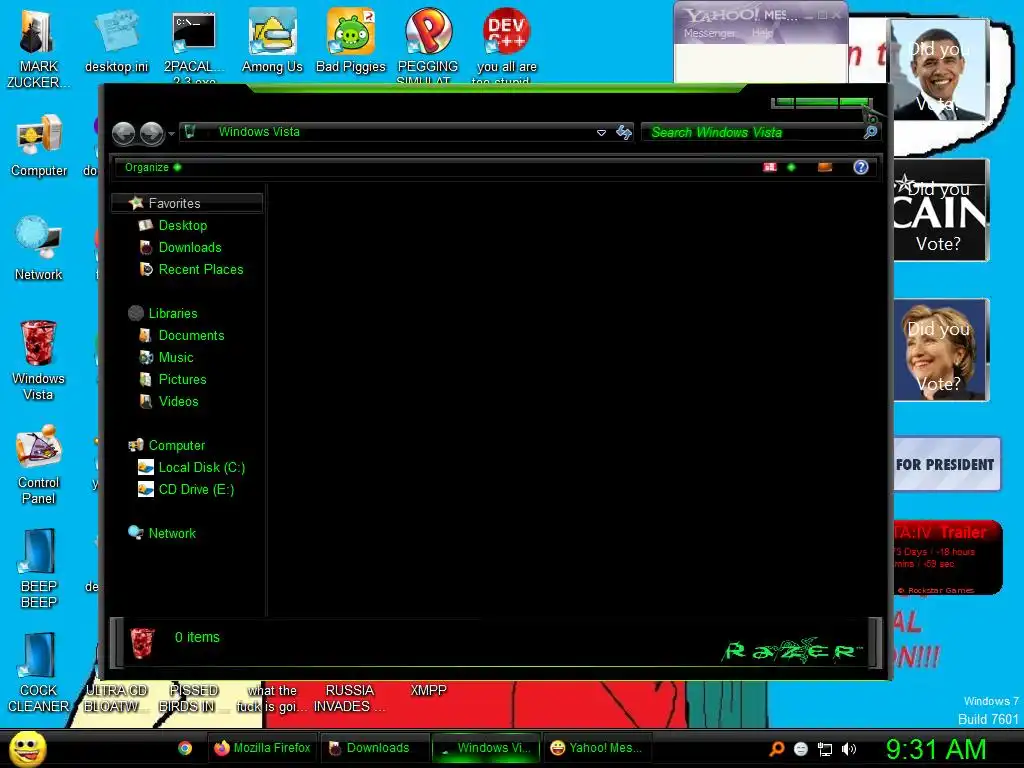Screen dimensions: 1024x768
Task: Open the volume speaker tray icon
Action: (x=848, y=749)
